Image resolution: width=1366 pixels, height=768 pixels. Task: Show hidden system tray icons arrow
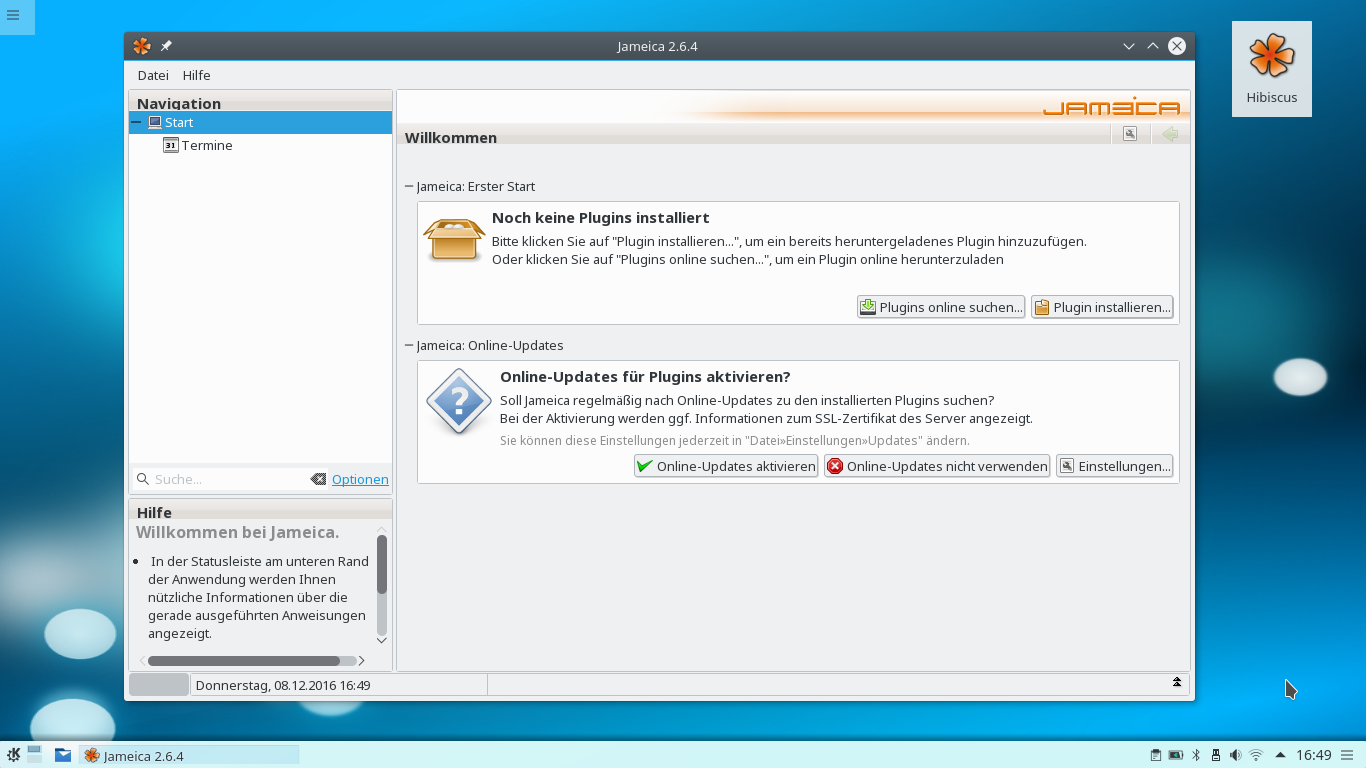pyautogui.click(x=1280, y=755)
